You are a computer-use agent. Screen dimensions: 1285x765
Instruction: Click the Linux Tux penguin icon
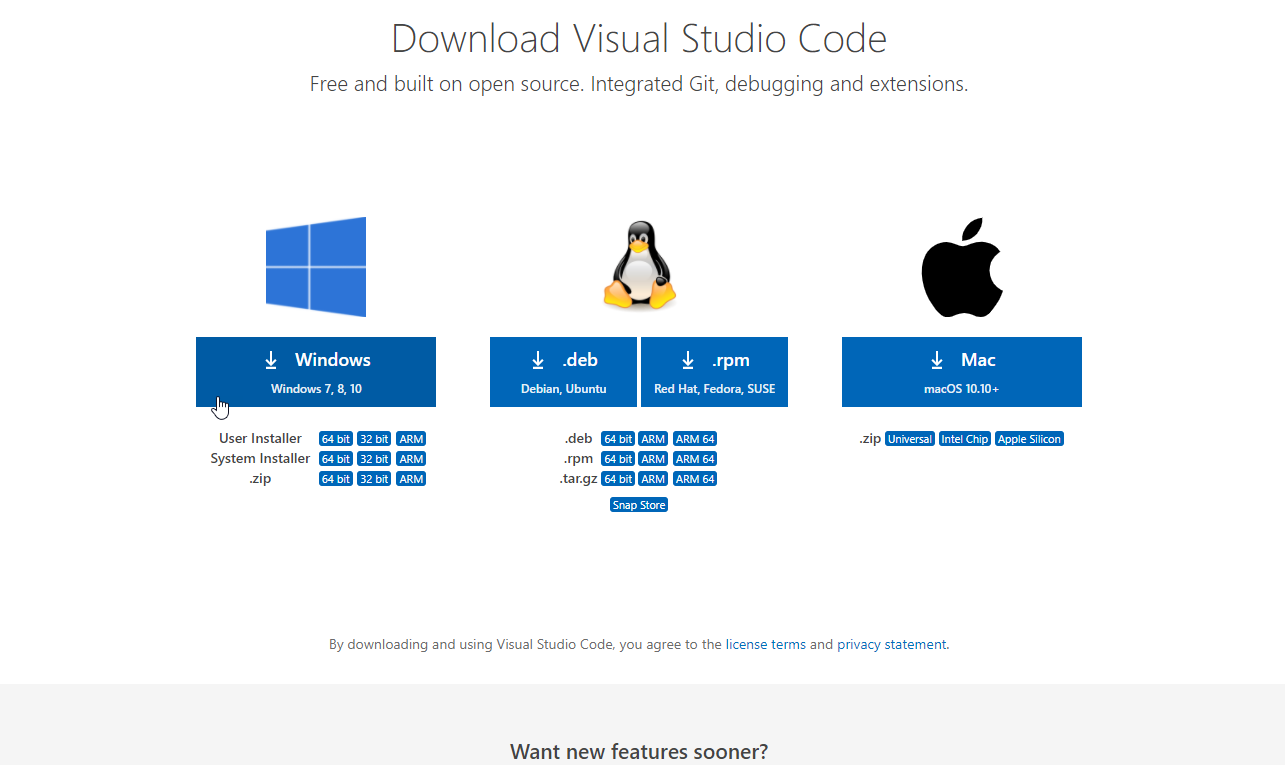pos(640,266)
